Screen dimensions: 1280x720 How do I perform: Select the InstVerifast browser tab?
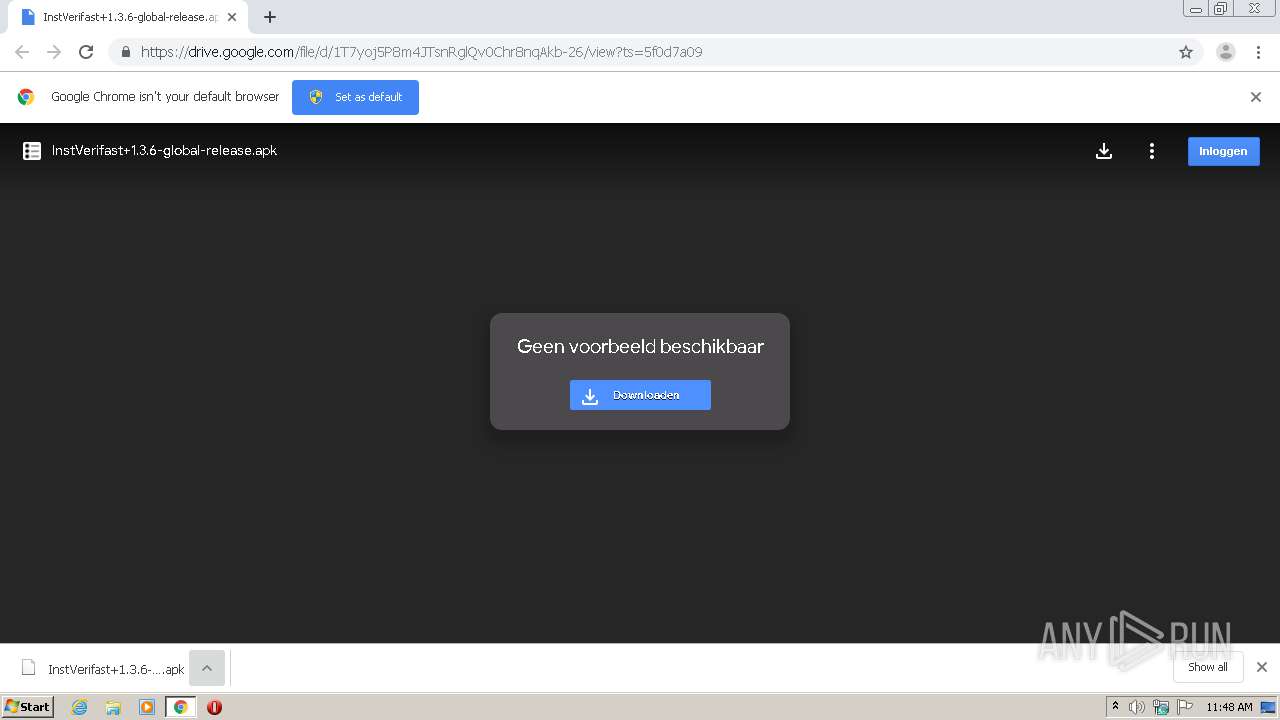[x=126, y=17]
